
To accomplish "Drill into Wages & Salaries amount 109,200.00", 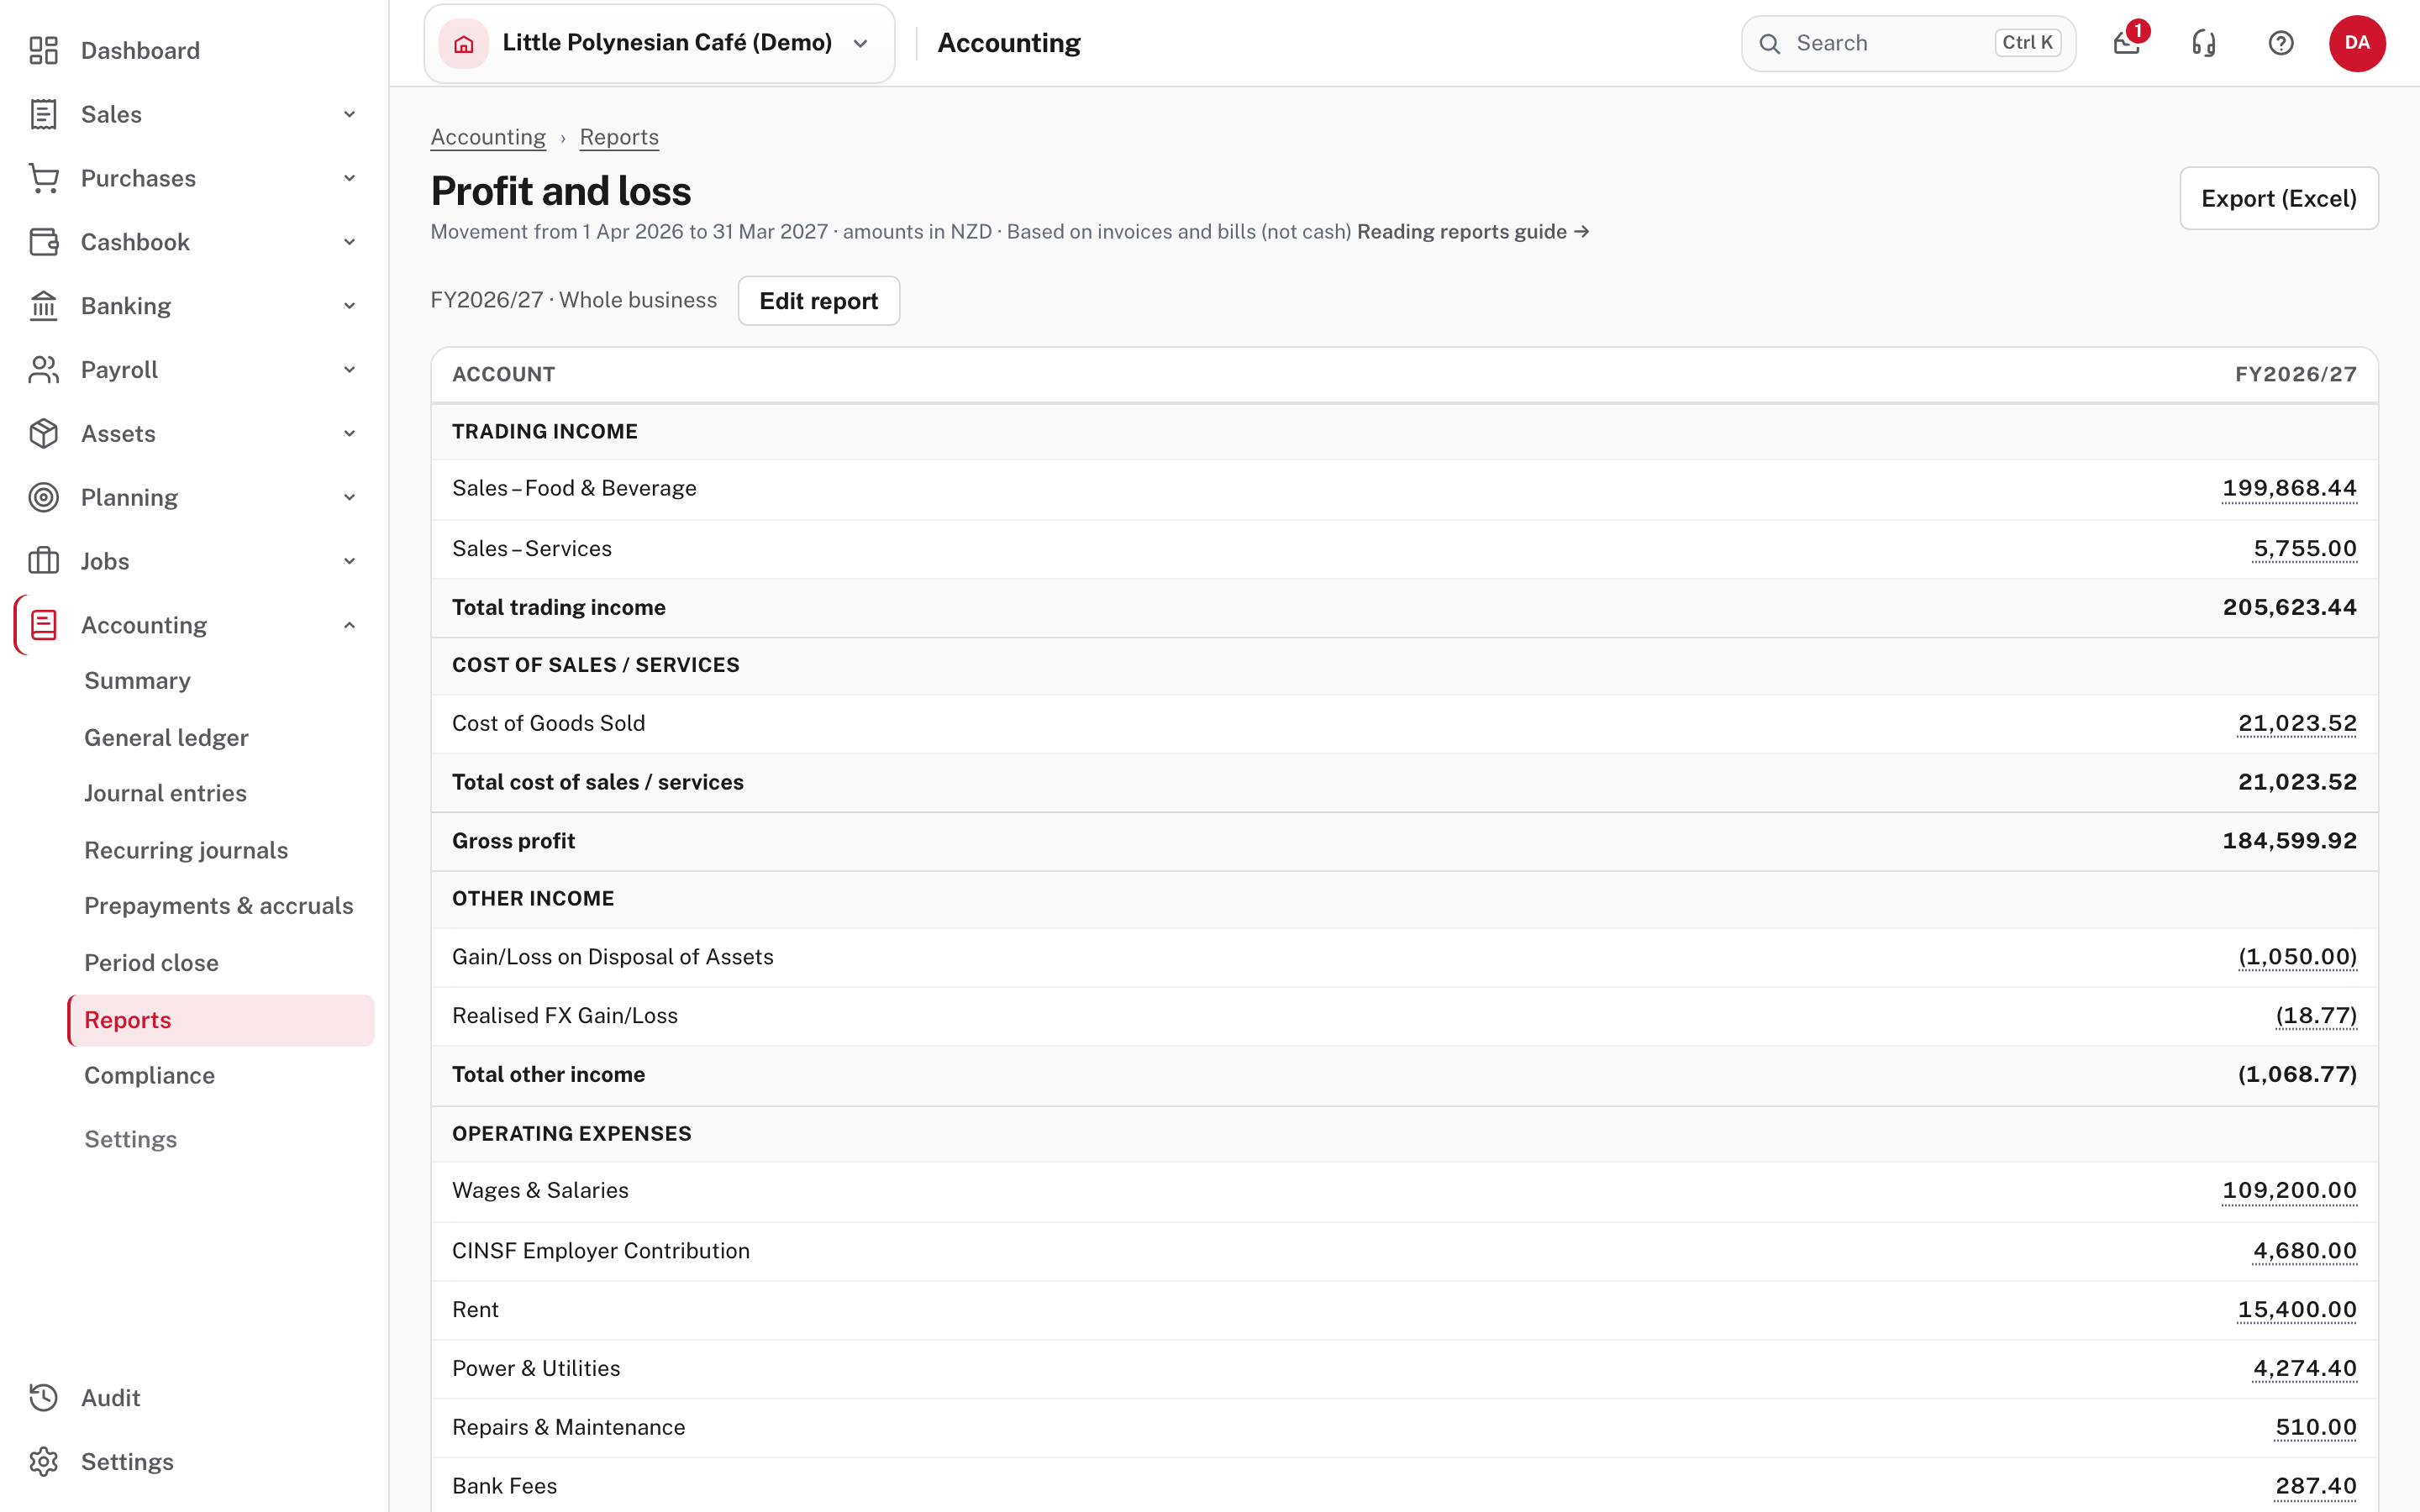I will pyautogui.click(x=2289, y=1190).
